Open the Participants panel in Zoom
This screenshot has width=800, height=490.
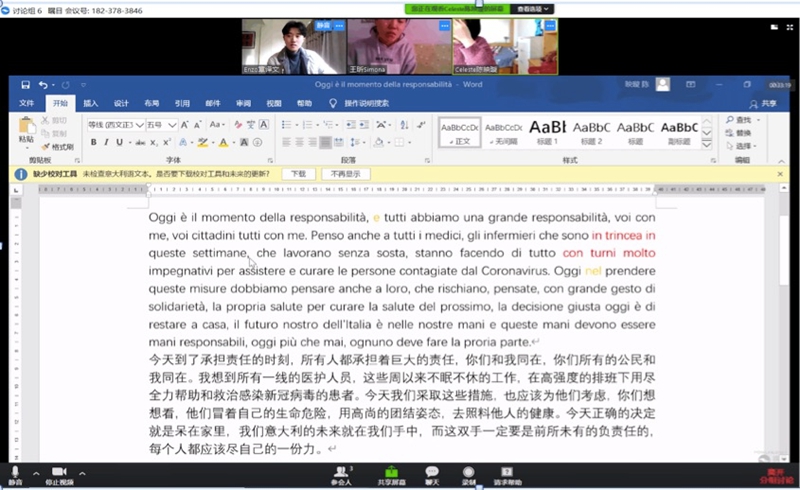pos(341,473)
